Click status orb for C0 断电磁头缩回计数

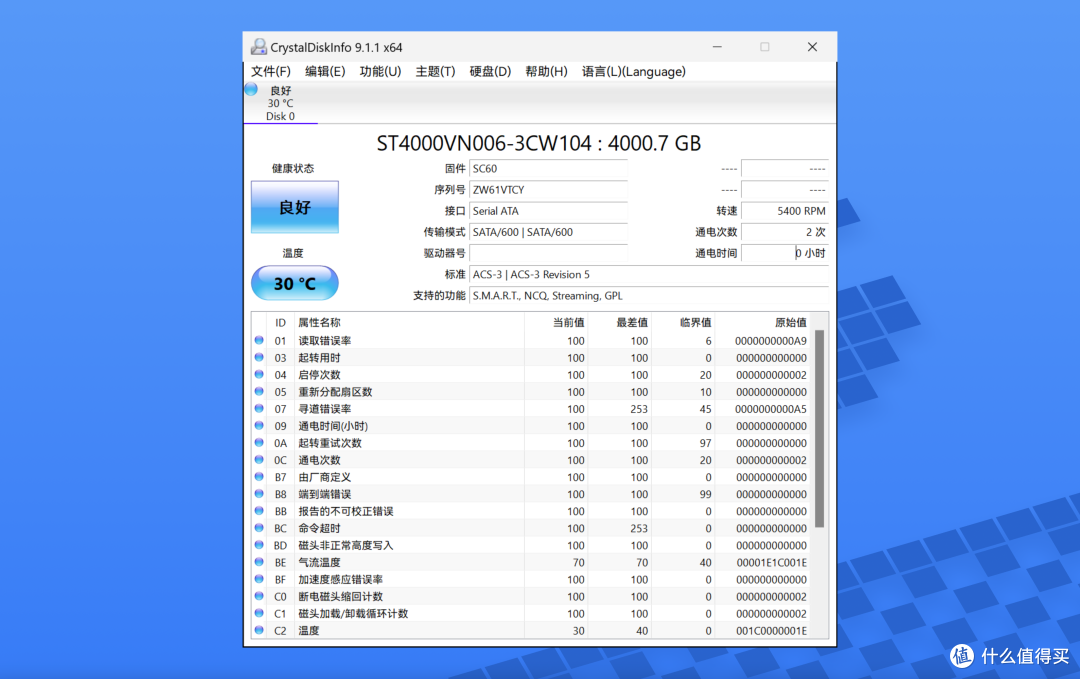[x=259, y=596]
